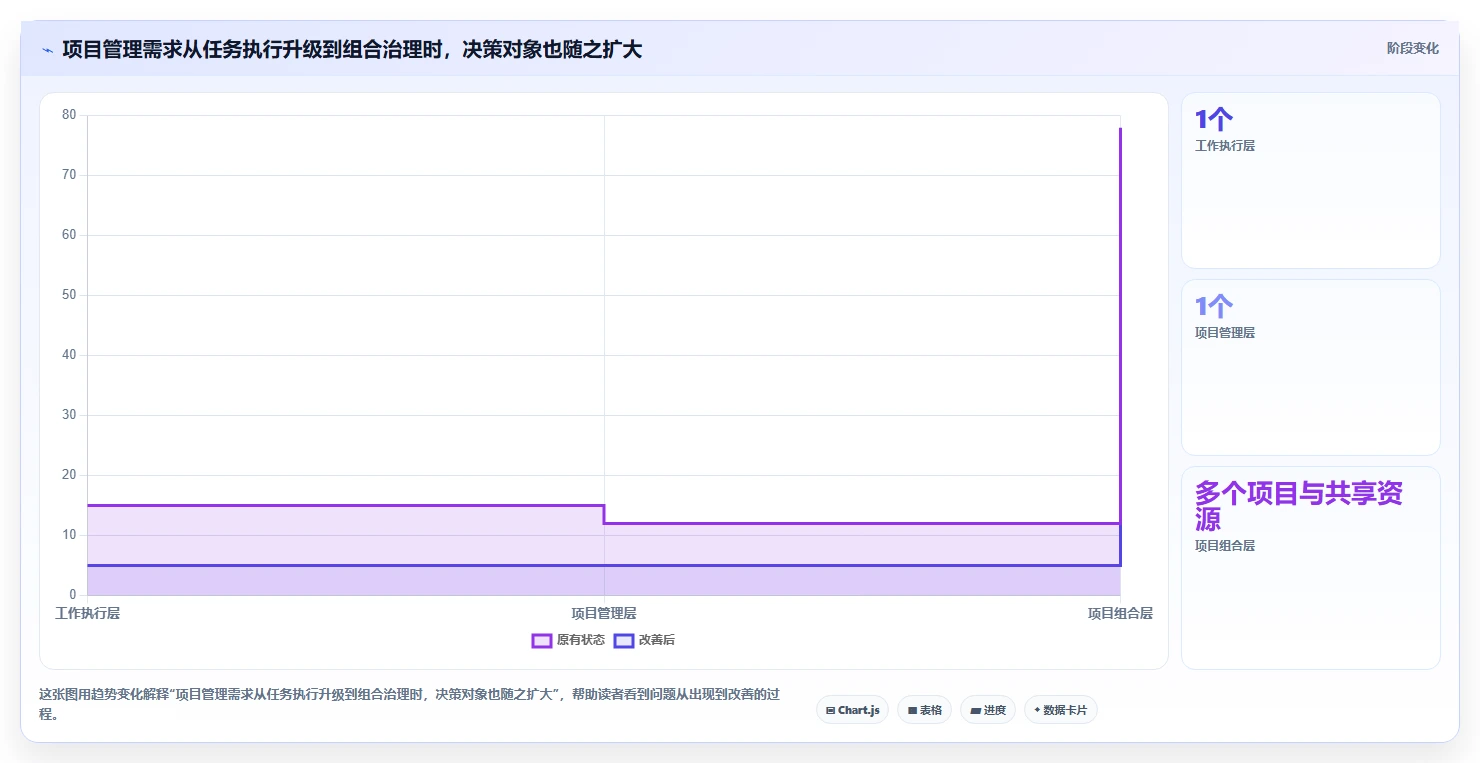Toggle the 改善后 legend label
Screen dimensions: 1480x763
coord(657,640)
